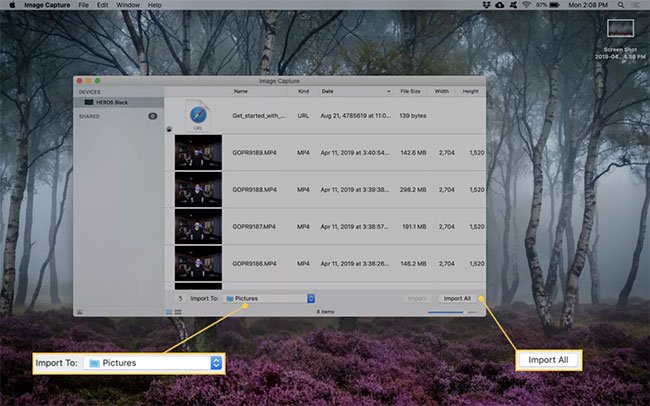Click the 139 bytes file size cell
Image resolution: width=650 pixels, height=406 pixels.
[x=413, y=116]
